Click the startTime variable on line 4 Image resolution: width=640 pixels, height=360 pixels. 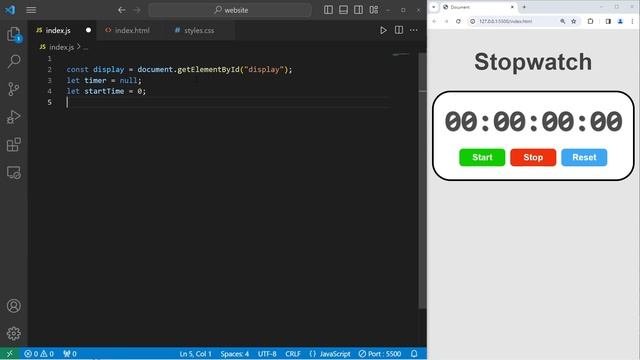pos(104,91)
